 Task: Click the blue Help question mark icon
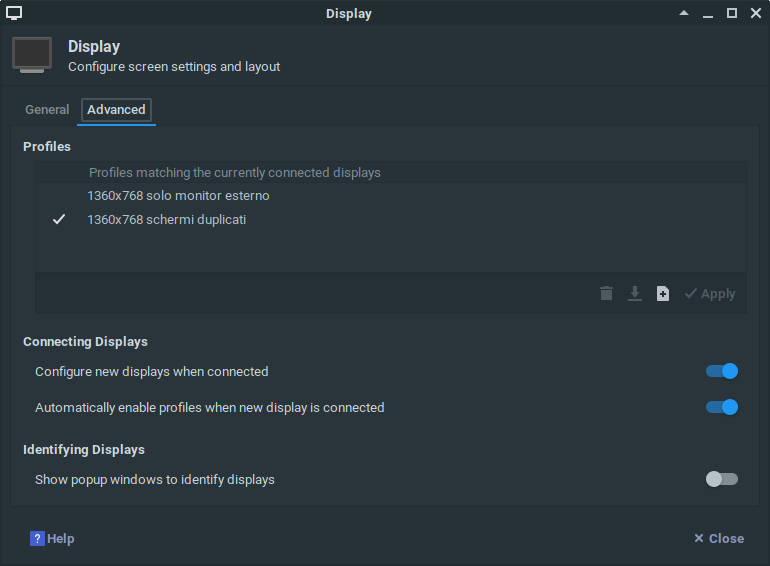[37, 538]
